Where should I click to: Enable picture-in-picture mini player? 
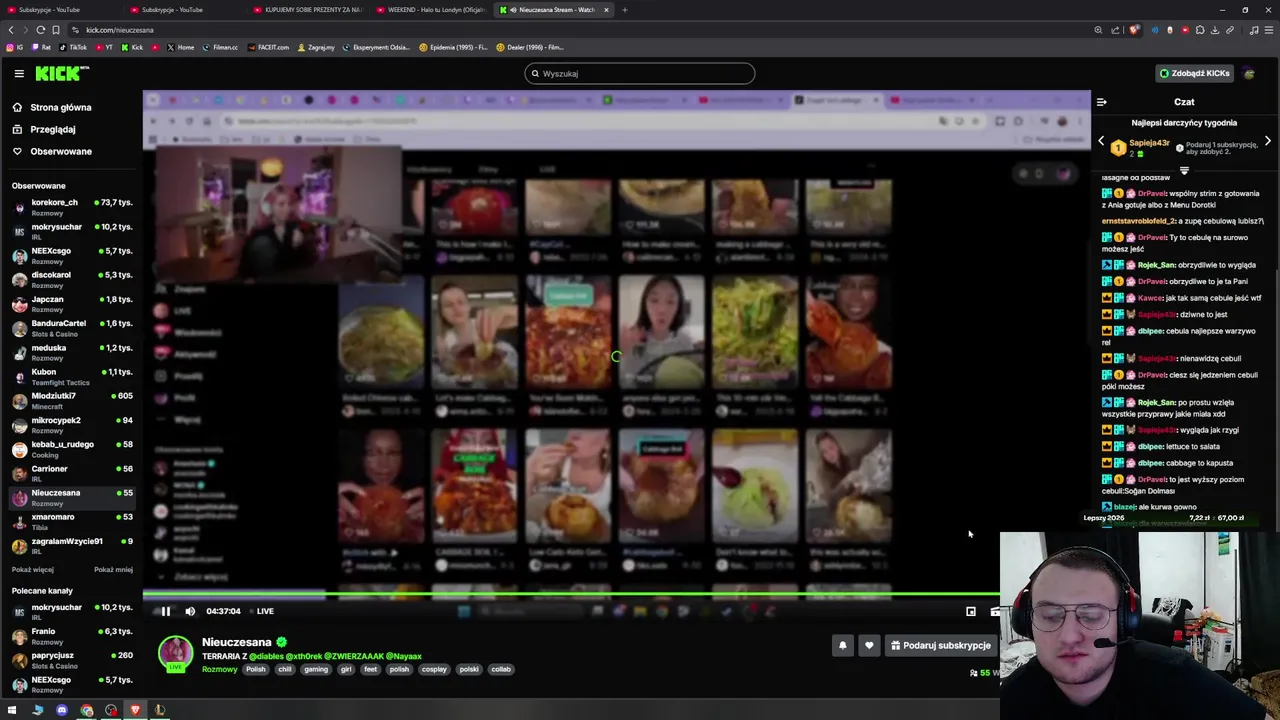click(971, 611)
